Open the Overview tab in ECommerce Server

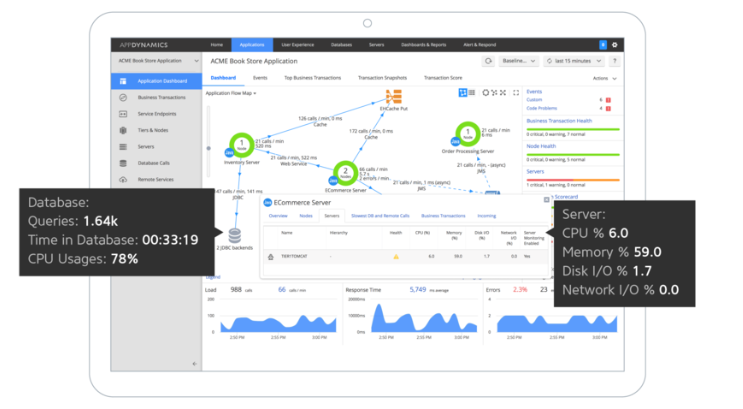click(x=278, y=216)
